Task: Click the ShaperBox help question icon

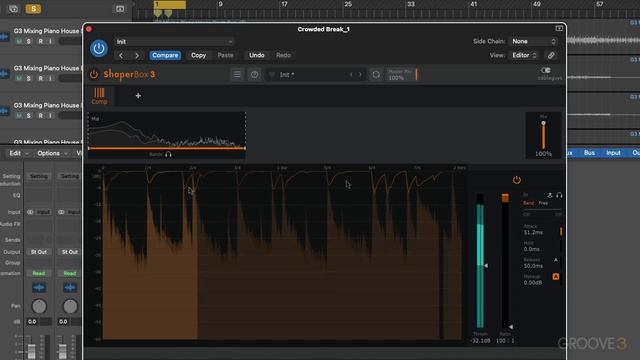Action: pyautogui.click(x=254, y=74)
